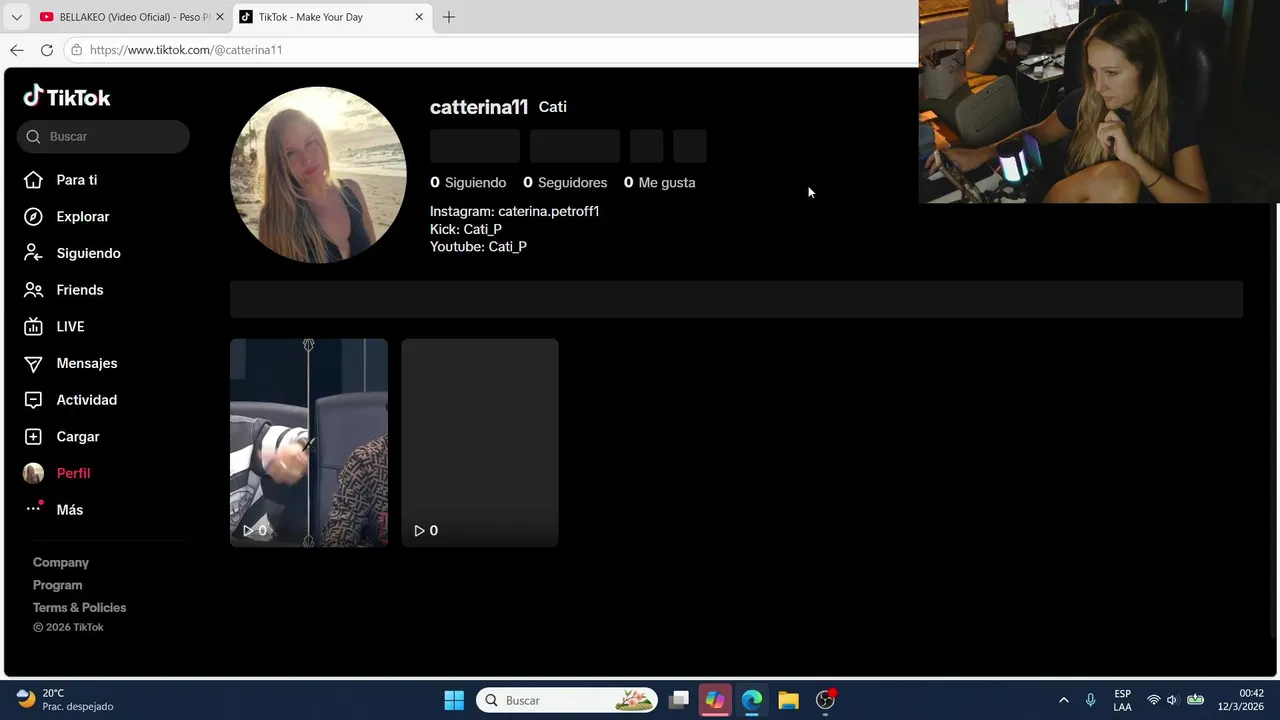The image size is (1280, 720).
Task: Open the Más options menu
Action: 54,510
